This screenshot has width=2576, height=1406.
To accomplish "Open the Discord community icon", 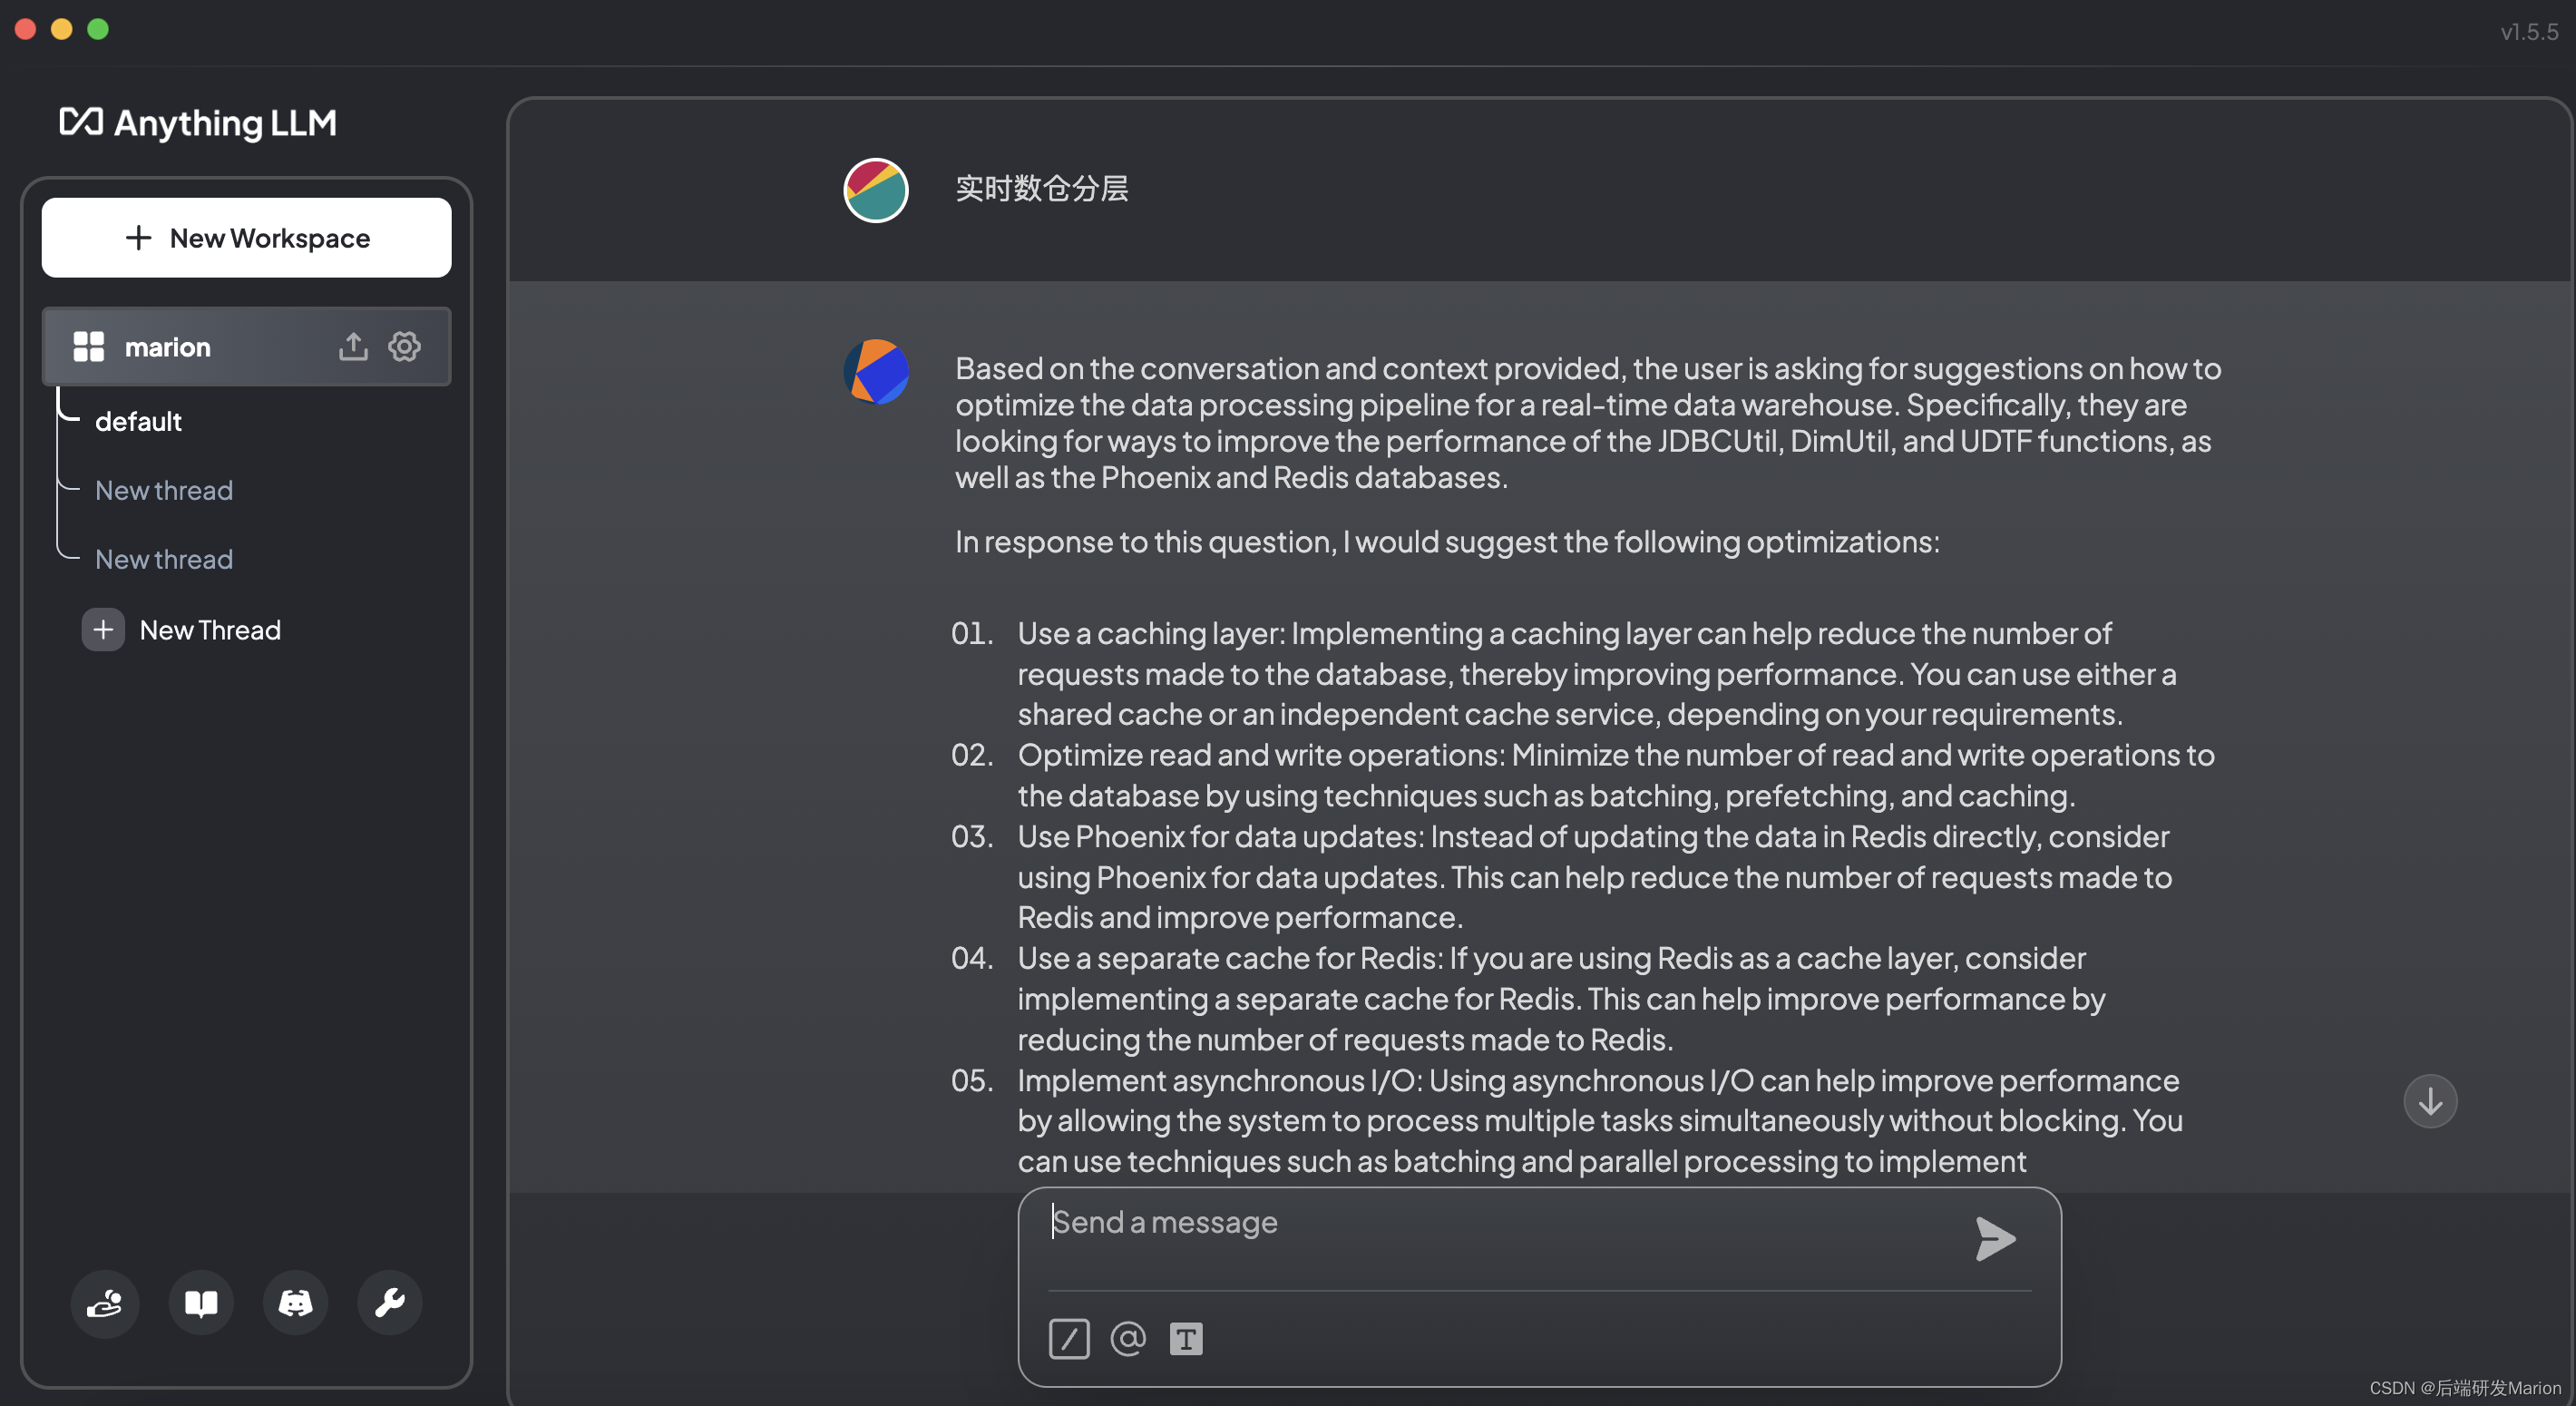I will click(x=295, y=1303).
